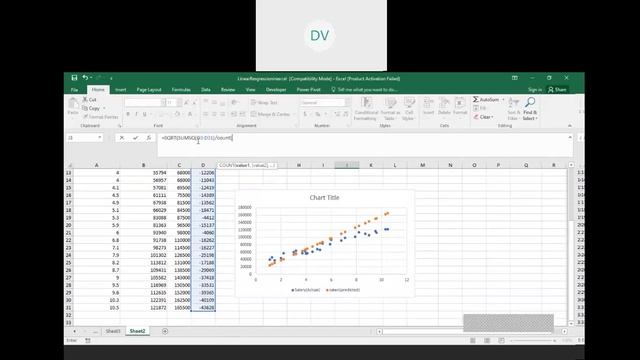This screenshot has width=640, height=360.
Task: Click the Ribbon Display Options icon
Action: pos(515,78)
